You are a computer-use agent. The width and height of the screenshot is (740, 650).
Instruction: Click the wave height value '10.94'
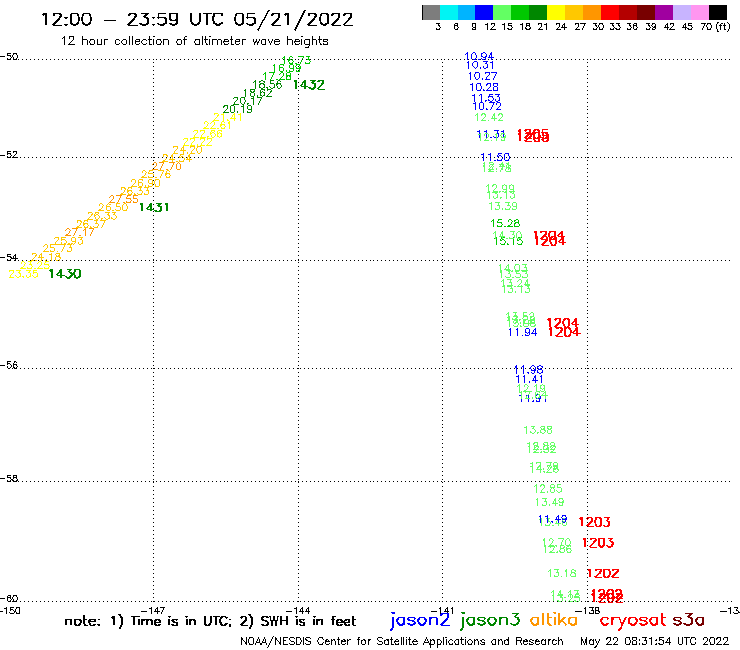point(479,56)
